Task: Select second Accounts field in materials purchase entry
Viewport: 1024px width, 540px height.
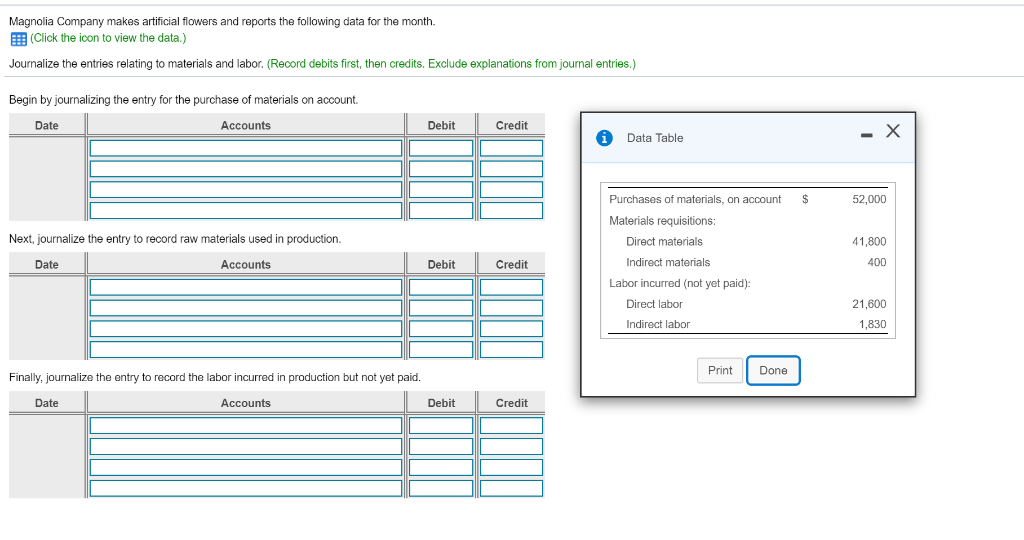Action: pyautogui.click(x=246, y=168)
